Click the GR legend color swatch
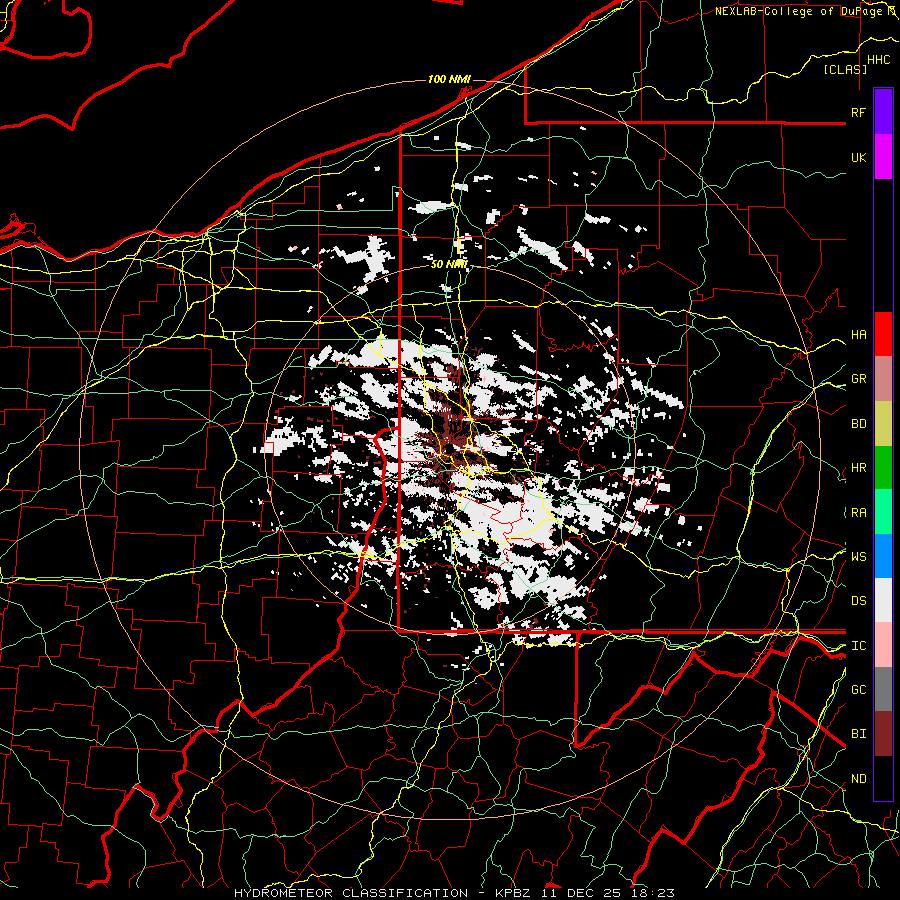 pos(883,378)
